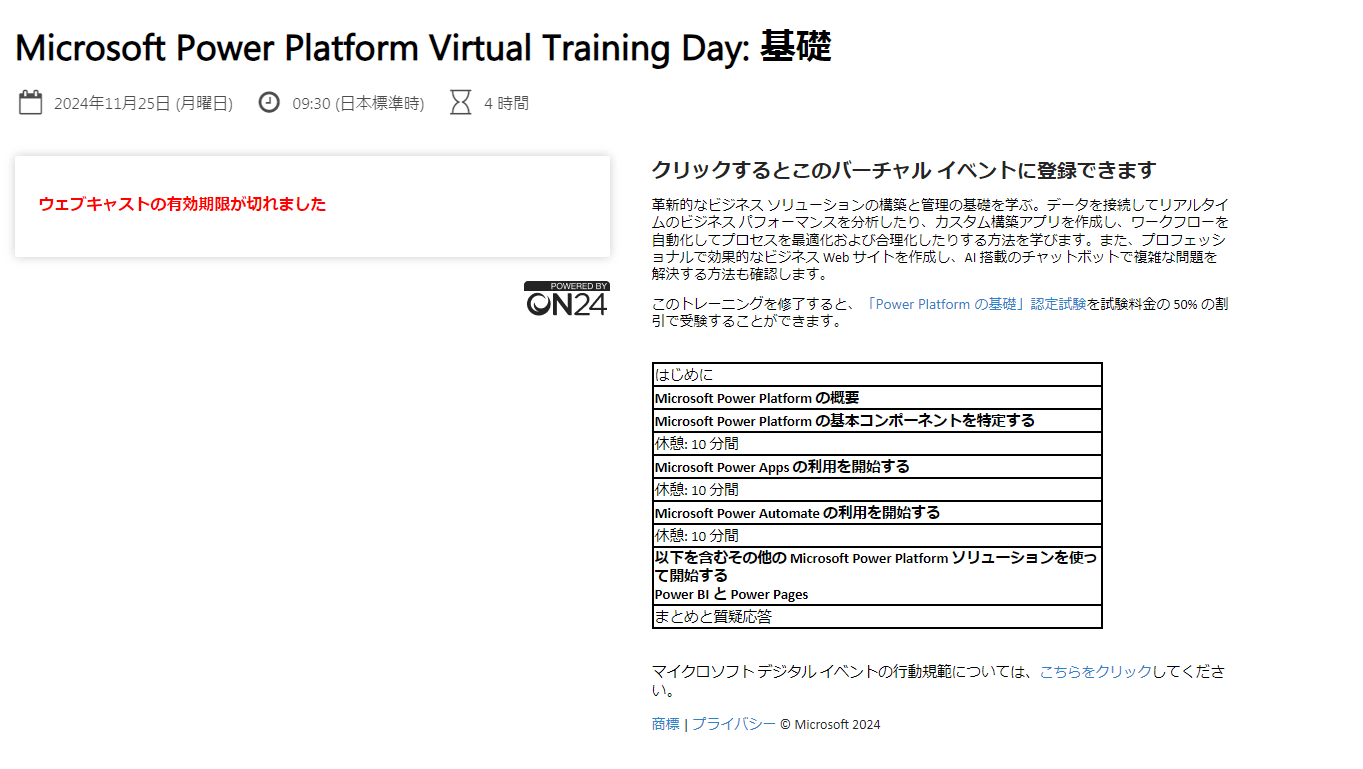Viewport: 1363px width, 769px height.
Task: Click the calendar icon beside the date
Action: click(30, 102)
